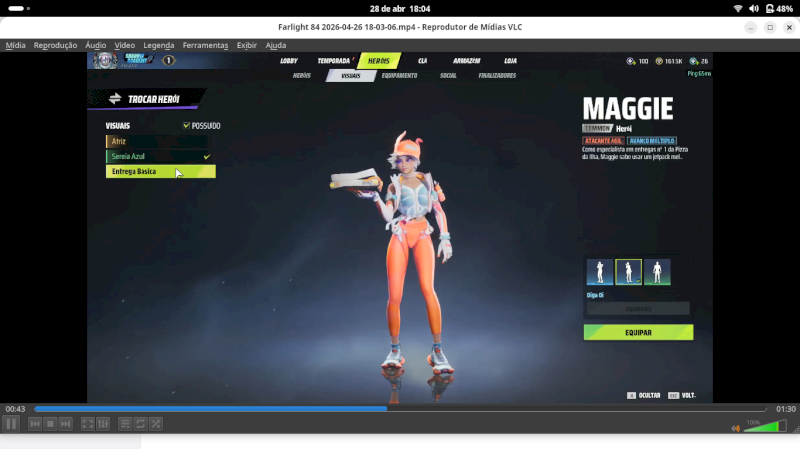The image size is (800, 449).
Task: Add blue gem currency icon
Action: point(693,61)
